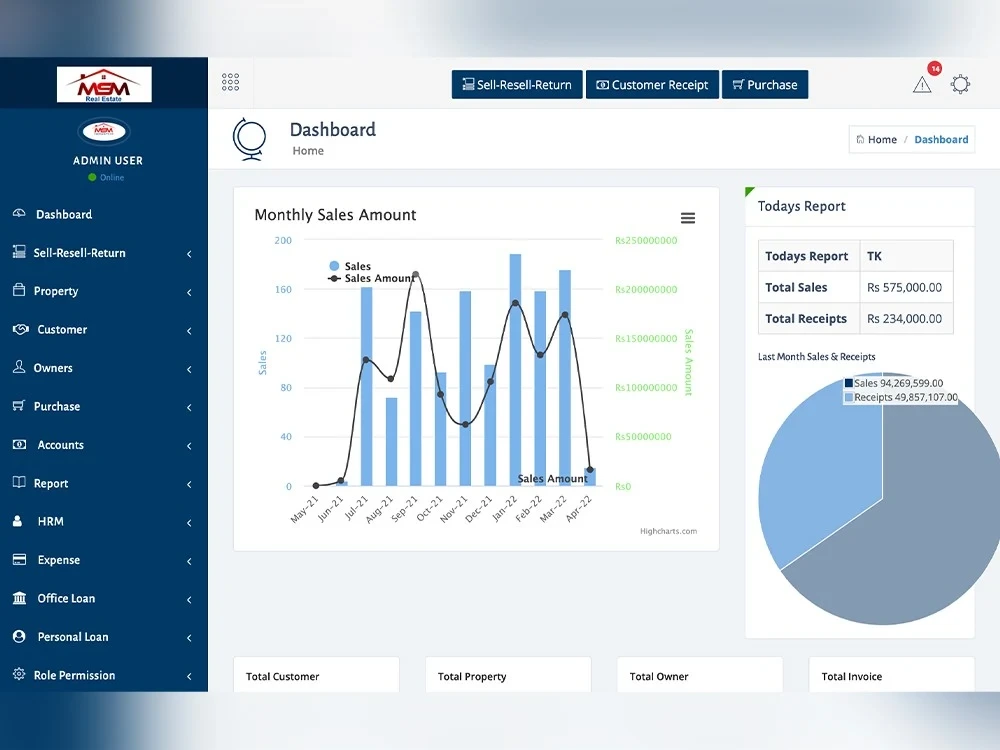Viewport: 1000px width, 750px height.
Task: Click the Rs 575,000.00 Total Sales value
Action: pos(904,288)
